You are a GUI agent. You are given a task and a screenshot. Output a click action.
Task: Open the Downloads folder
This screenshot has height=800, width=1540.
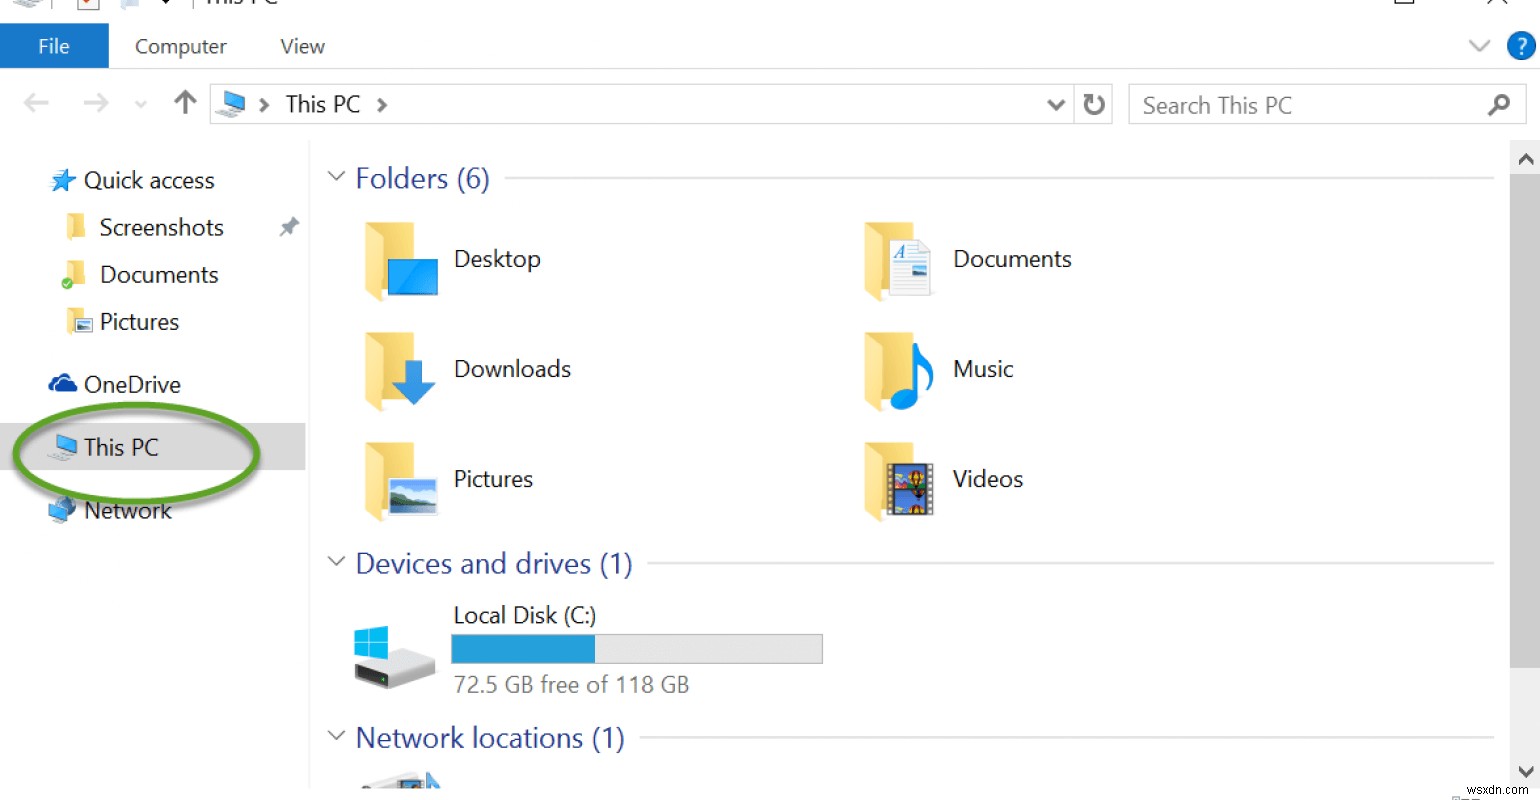(x=512, y=368)
